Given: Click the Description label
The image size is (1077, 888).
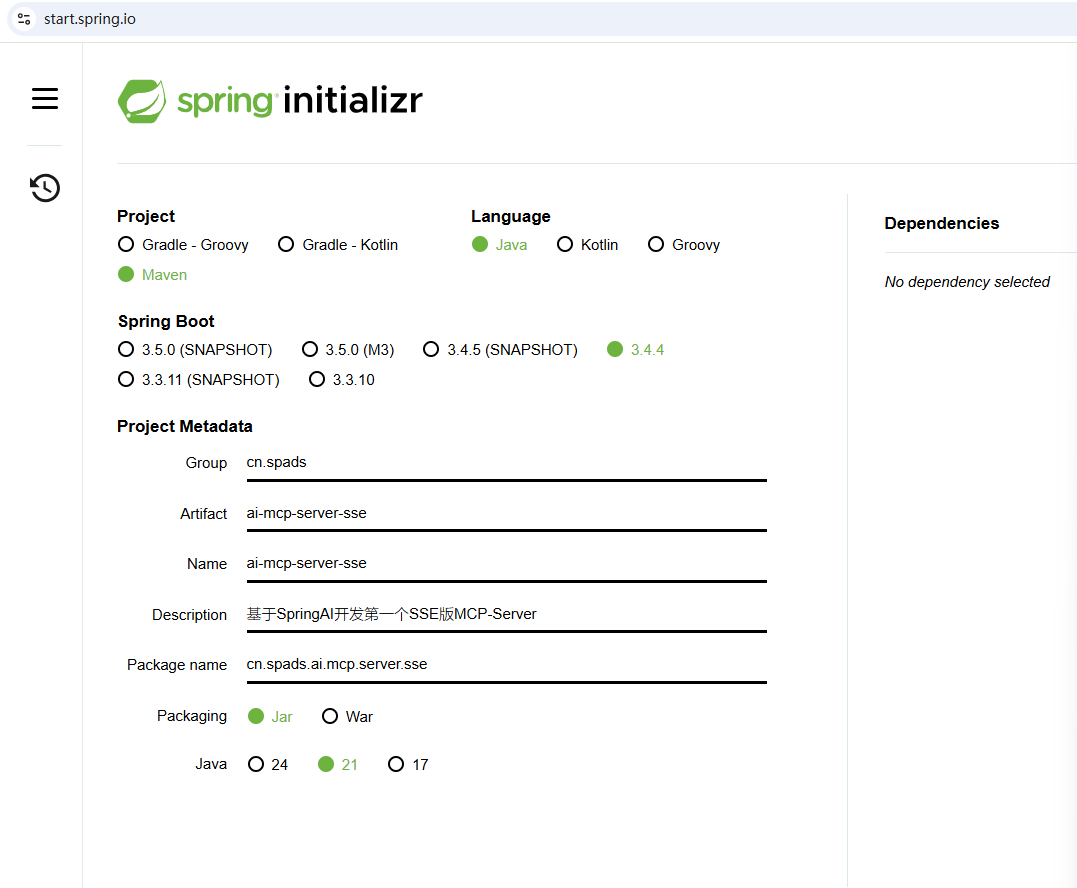Looking at the screenshot, I should tap(189, 615).
